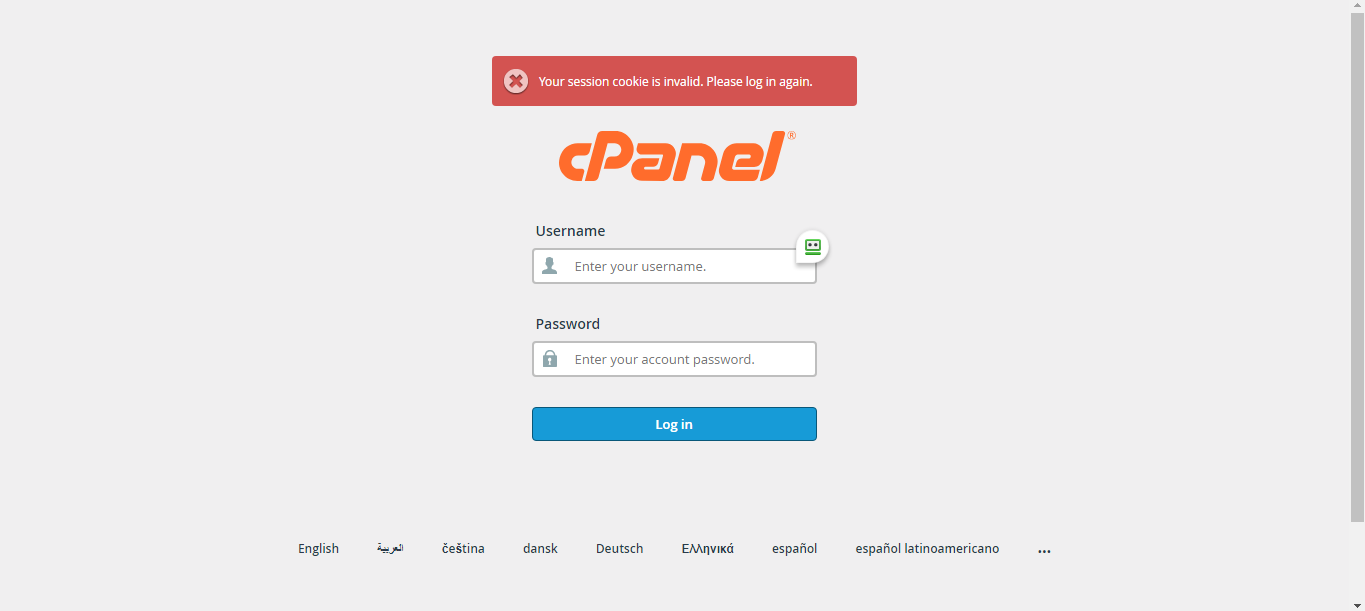This screenshot has height=611, width=1365.
Task: Select English language
Action: (x=318, y=549)
